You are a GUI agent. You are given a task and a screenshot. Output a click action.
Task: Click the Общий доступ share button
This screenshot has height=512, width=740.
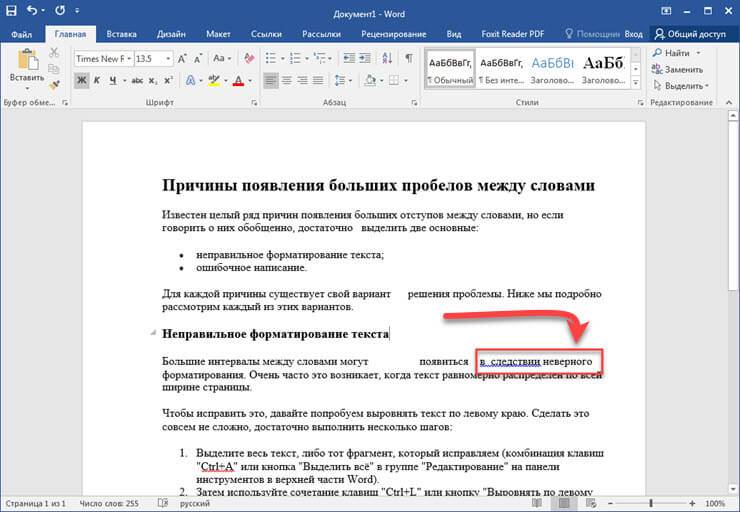[691, 34]
